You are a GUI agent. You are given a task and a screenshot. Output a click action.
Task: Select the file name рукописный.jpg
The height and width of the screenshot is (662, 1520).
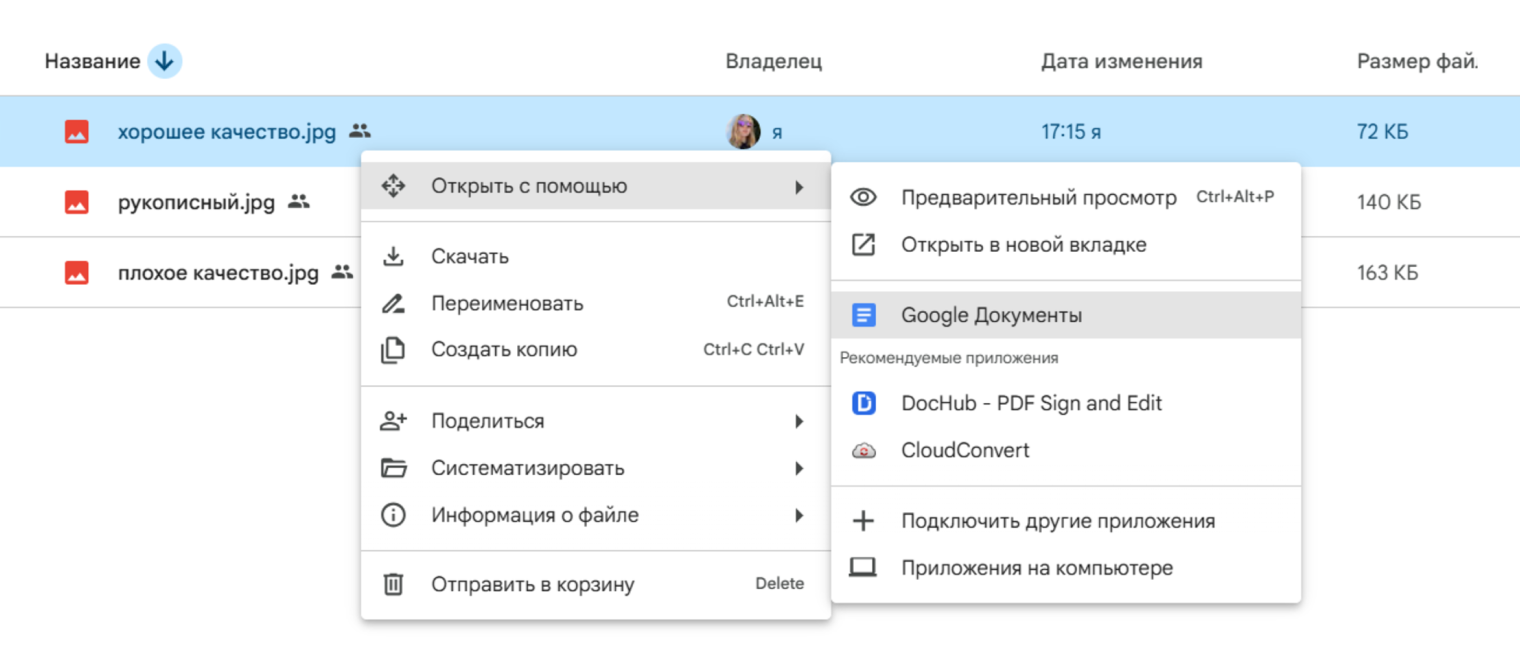coord(196,202)
